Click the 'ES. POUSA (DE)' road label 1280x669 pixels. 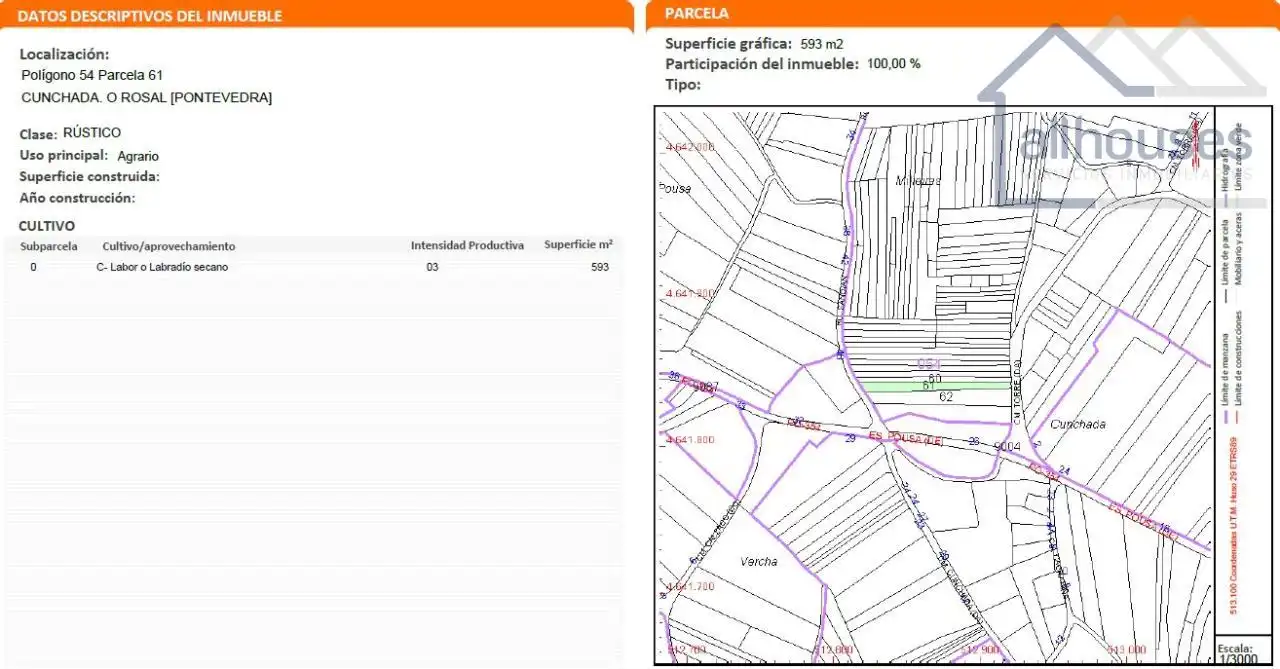pyautogui.click(x=906, y=438)
